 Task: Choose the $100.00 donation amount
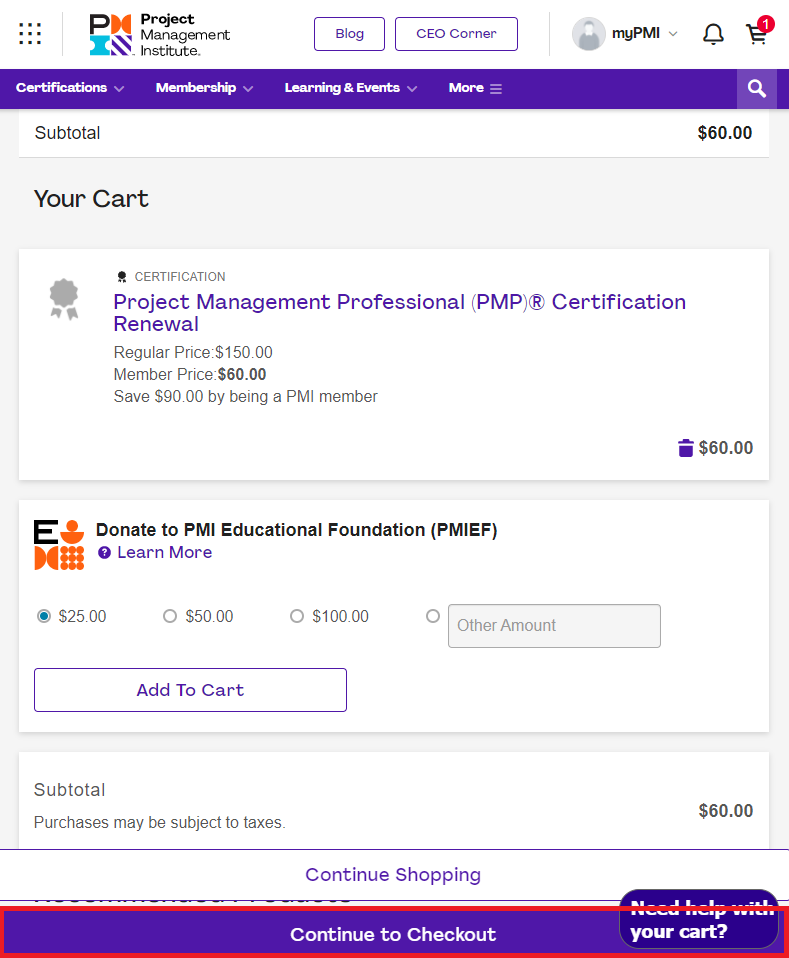[x=297, y=616]
